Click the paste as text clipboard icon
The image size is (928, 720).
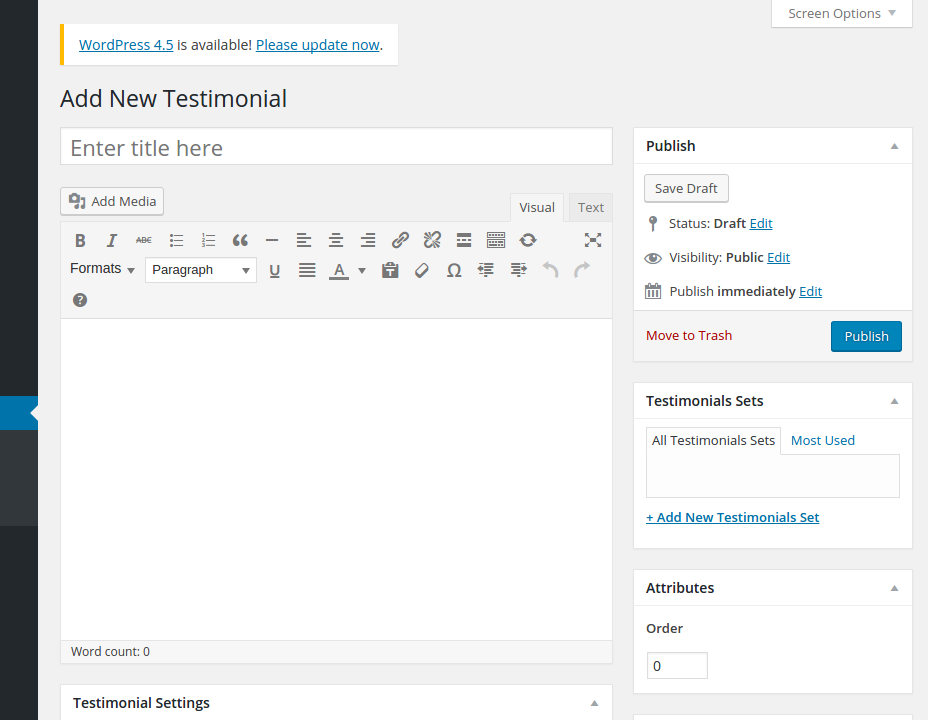[390, 270]
